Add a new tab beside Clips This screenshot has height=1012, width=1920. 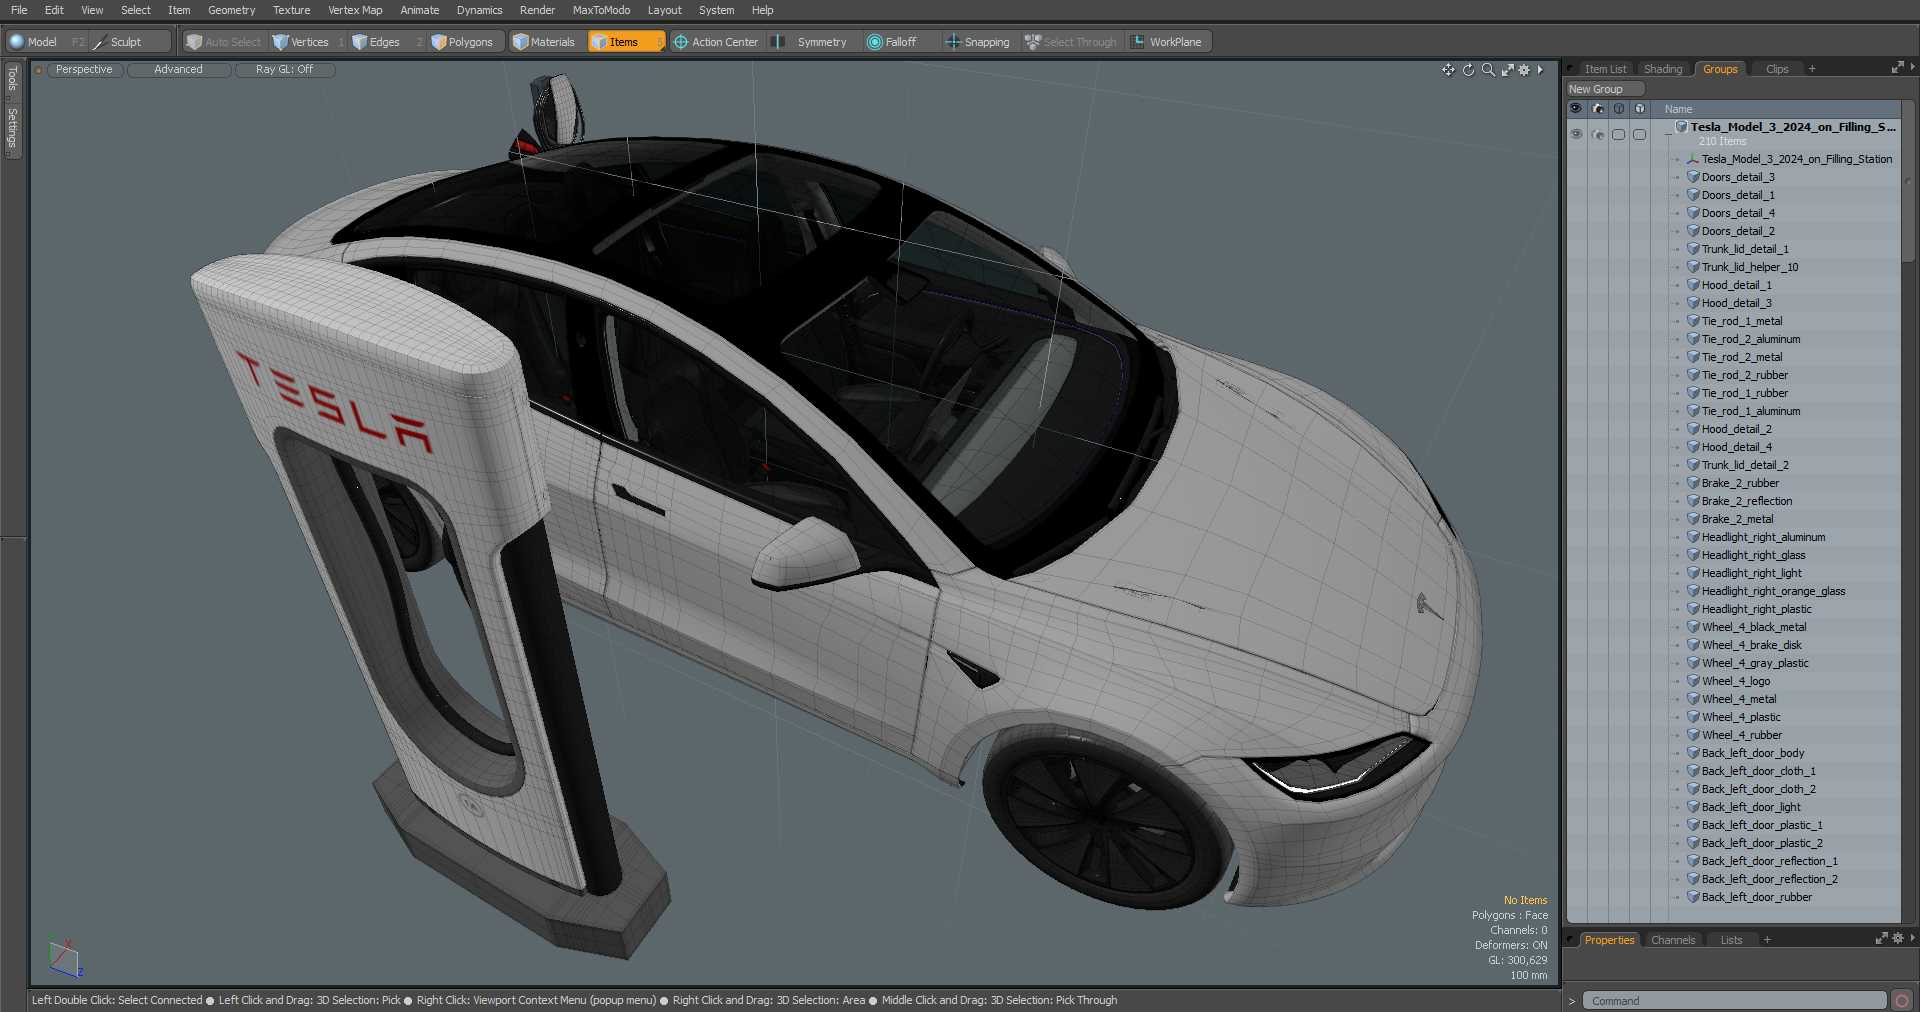(x=1812, y=69)
